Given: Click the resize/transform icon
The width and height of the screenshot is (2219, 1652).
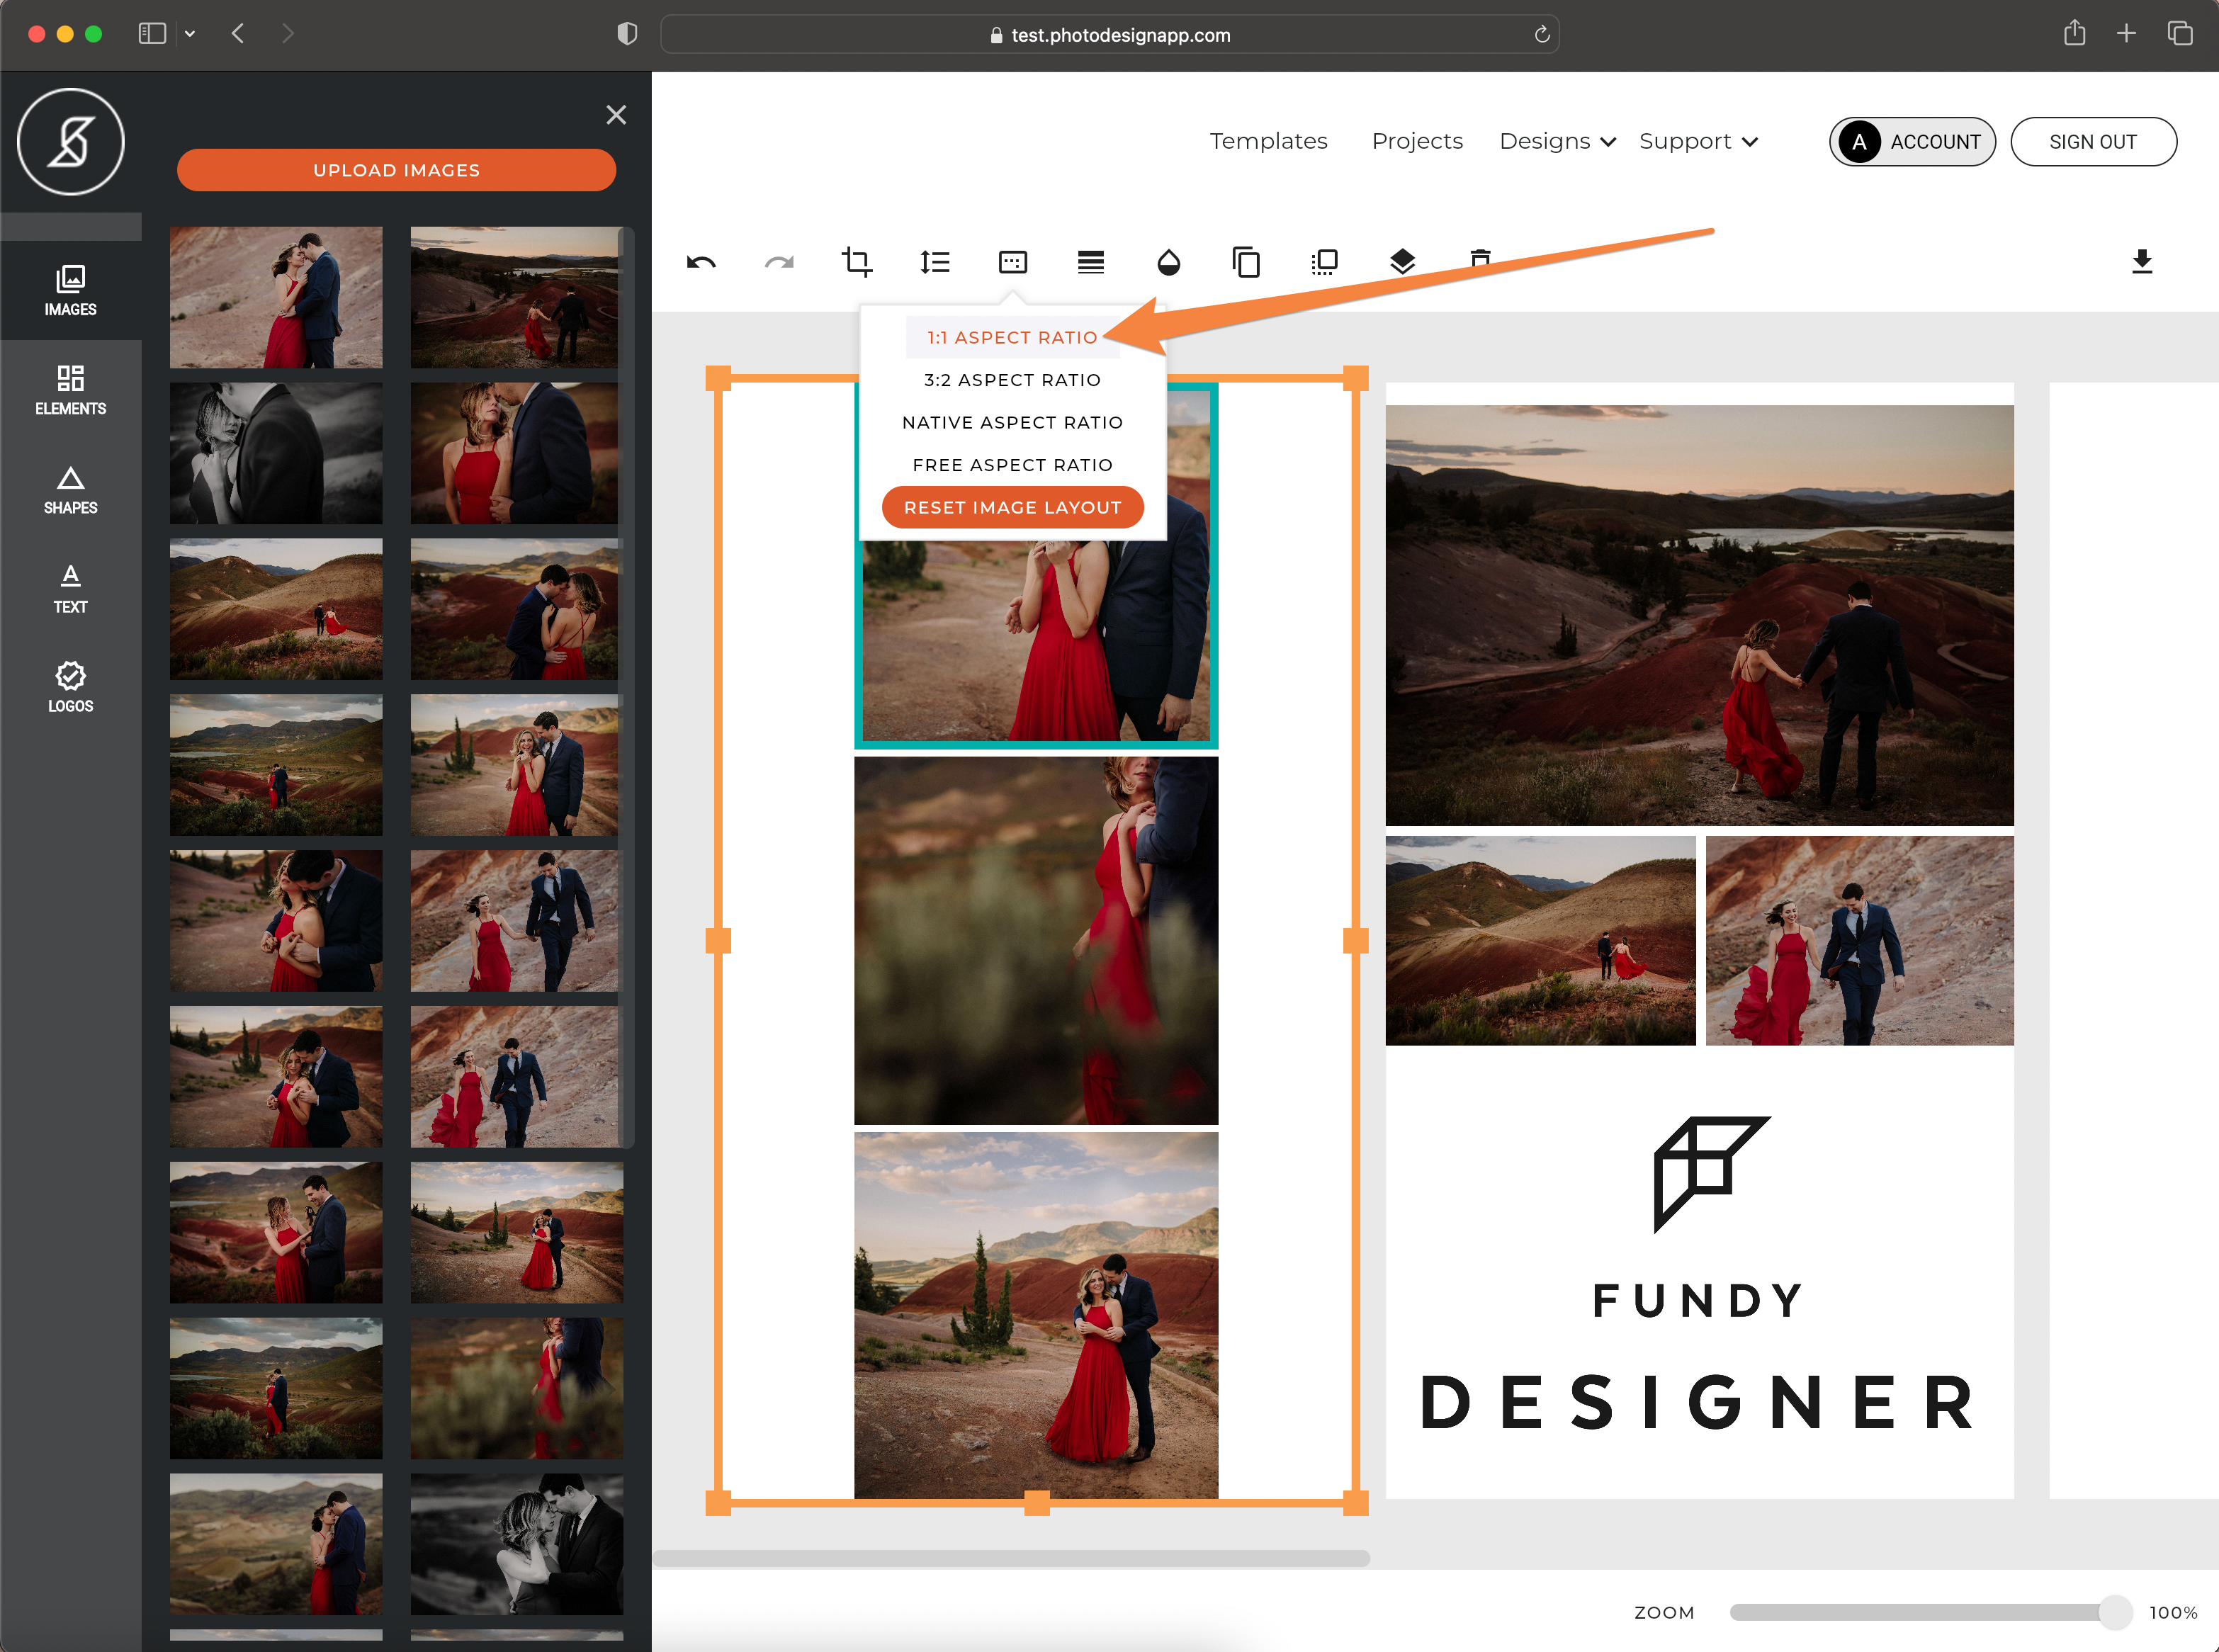Looking at the screenshot, I should [1322, 260].
